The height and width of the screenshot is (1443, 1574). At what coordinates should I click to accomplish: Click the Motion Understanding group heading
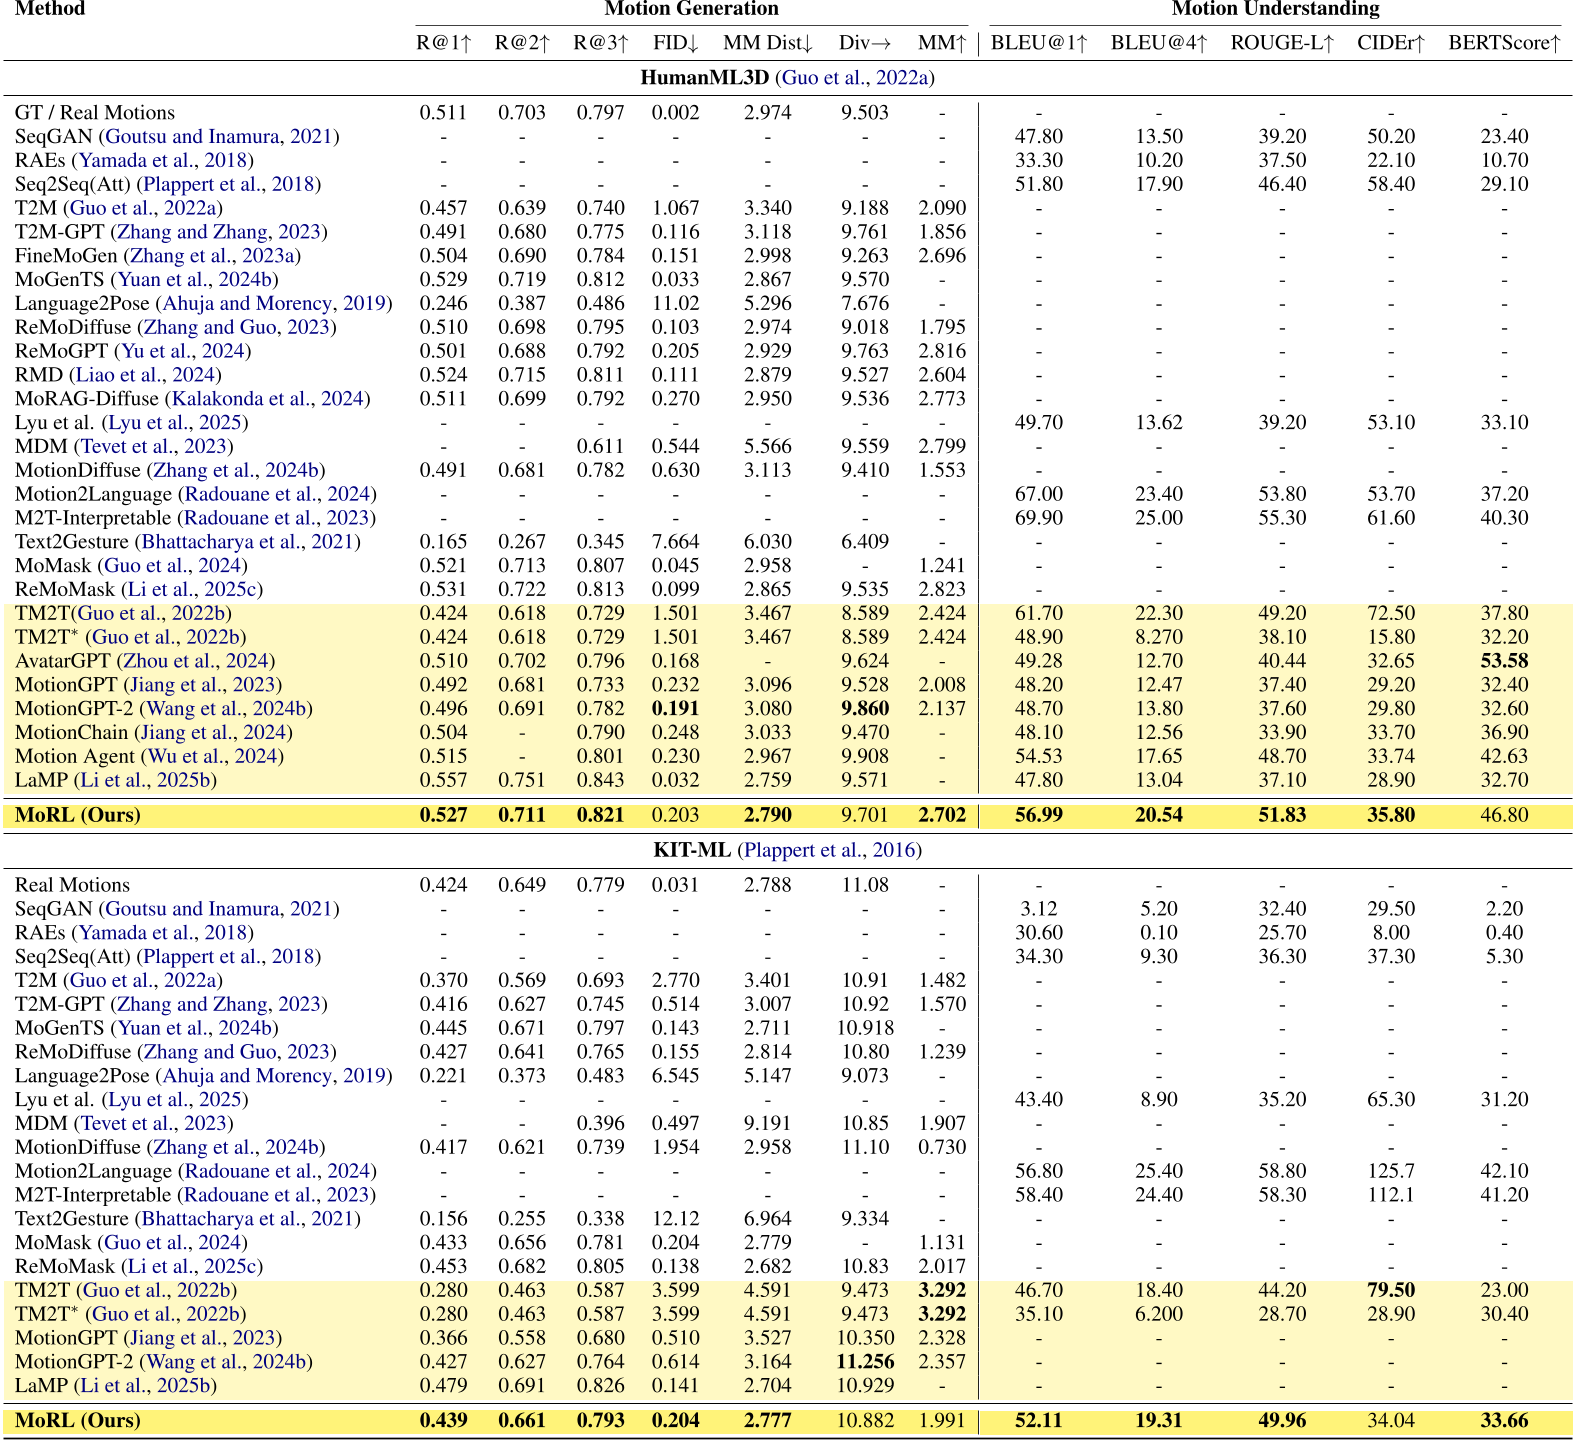pyautogui.click(x=1275, y=9)
